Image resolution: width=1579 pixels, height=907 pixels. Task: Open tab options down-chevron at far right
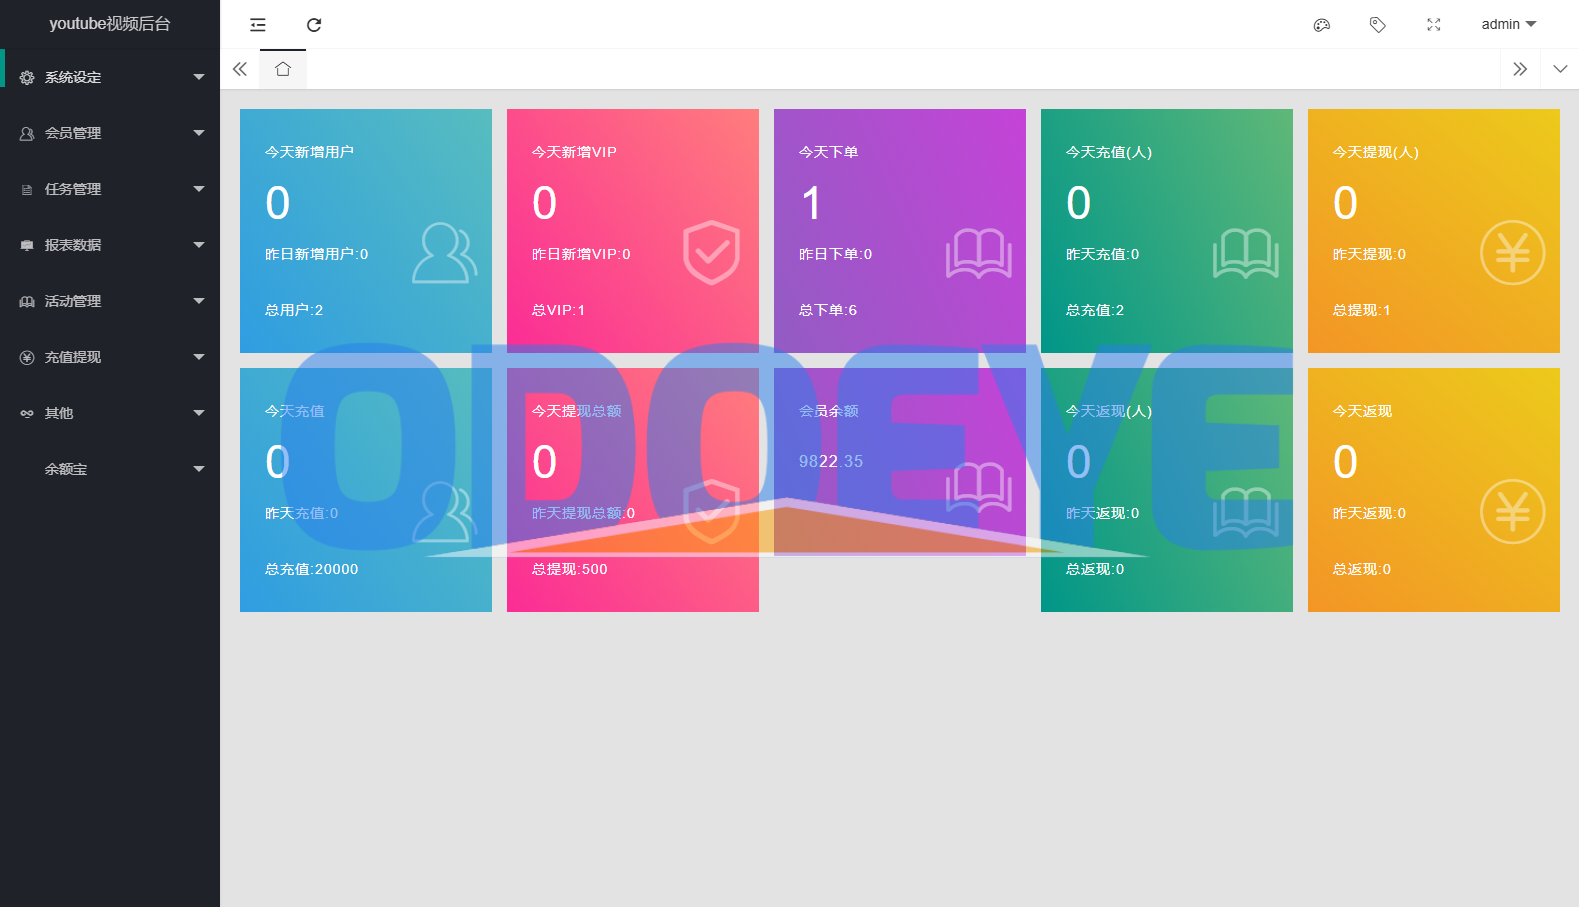pos(1560,69)
